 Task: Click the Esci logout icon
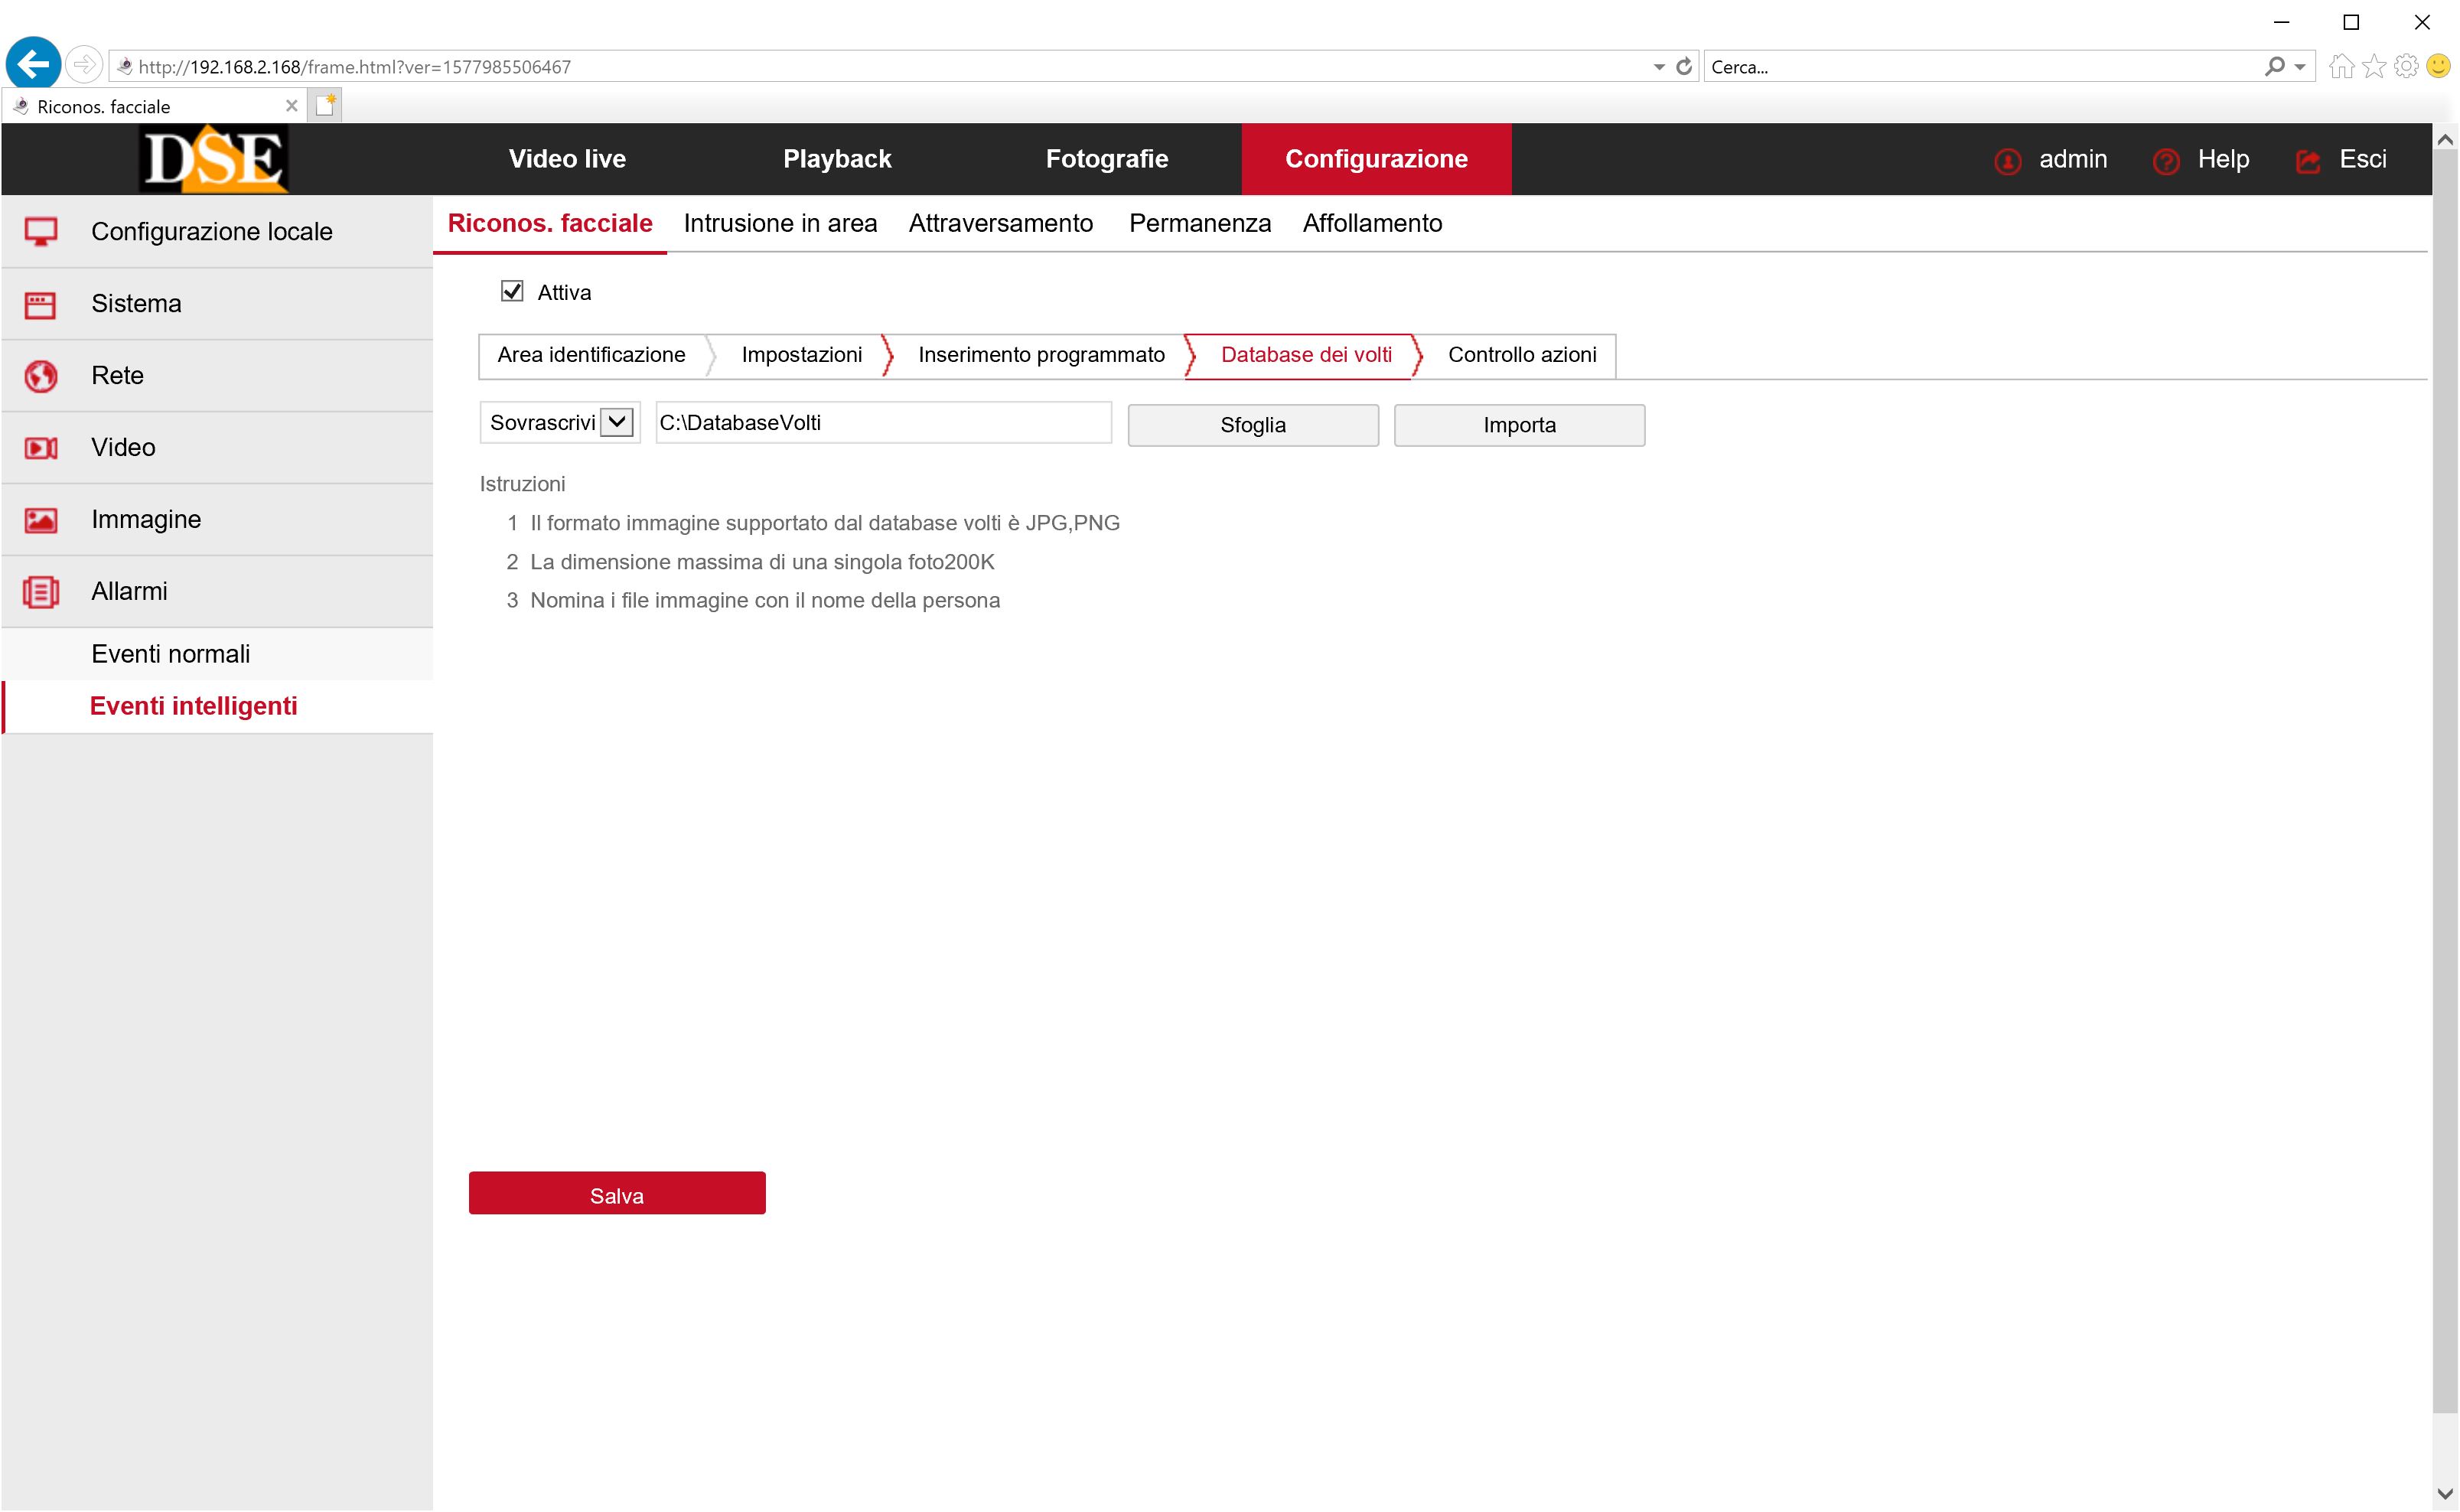(2308, 161)
